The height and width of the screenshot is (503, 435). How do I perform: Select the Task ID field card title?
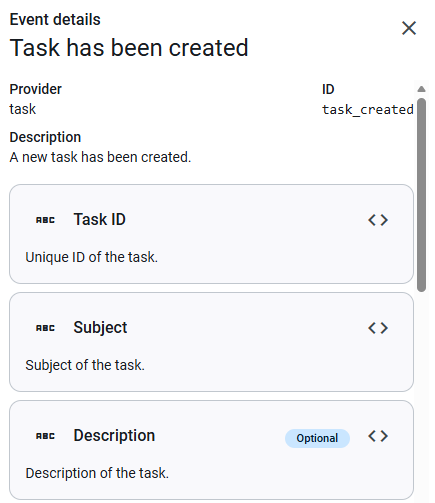(100, 219)
